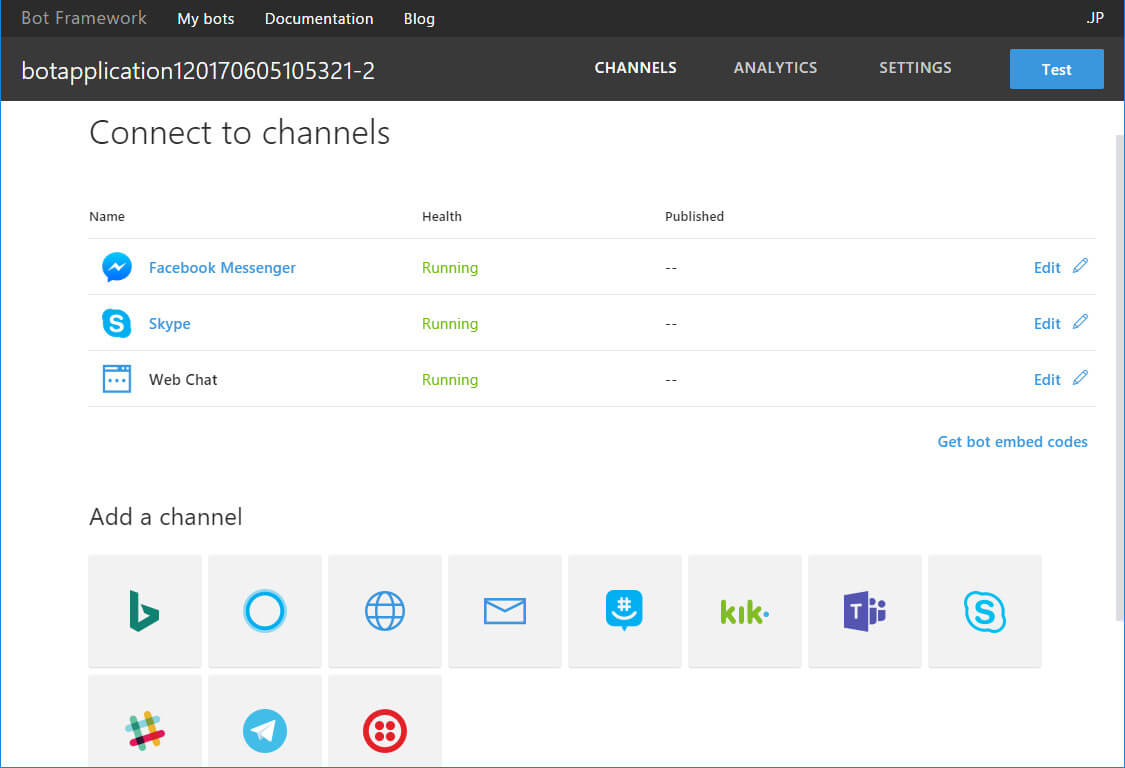1125x768 pixels.
Task: Add the Twilio SMS channel
Action: [x=385, y=721]
